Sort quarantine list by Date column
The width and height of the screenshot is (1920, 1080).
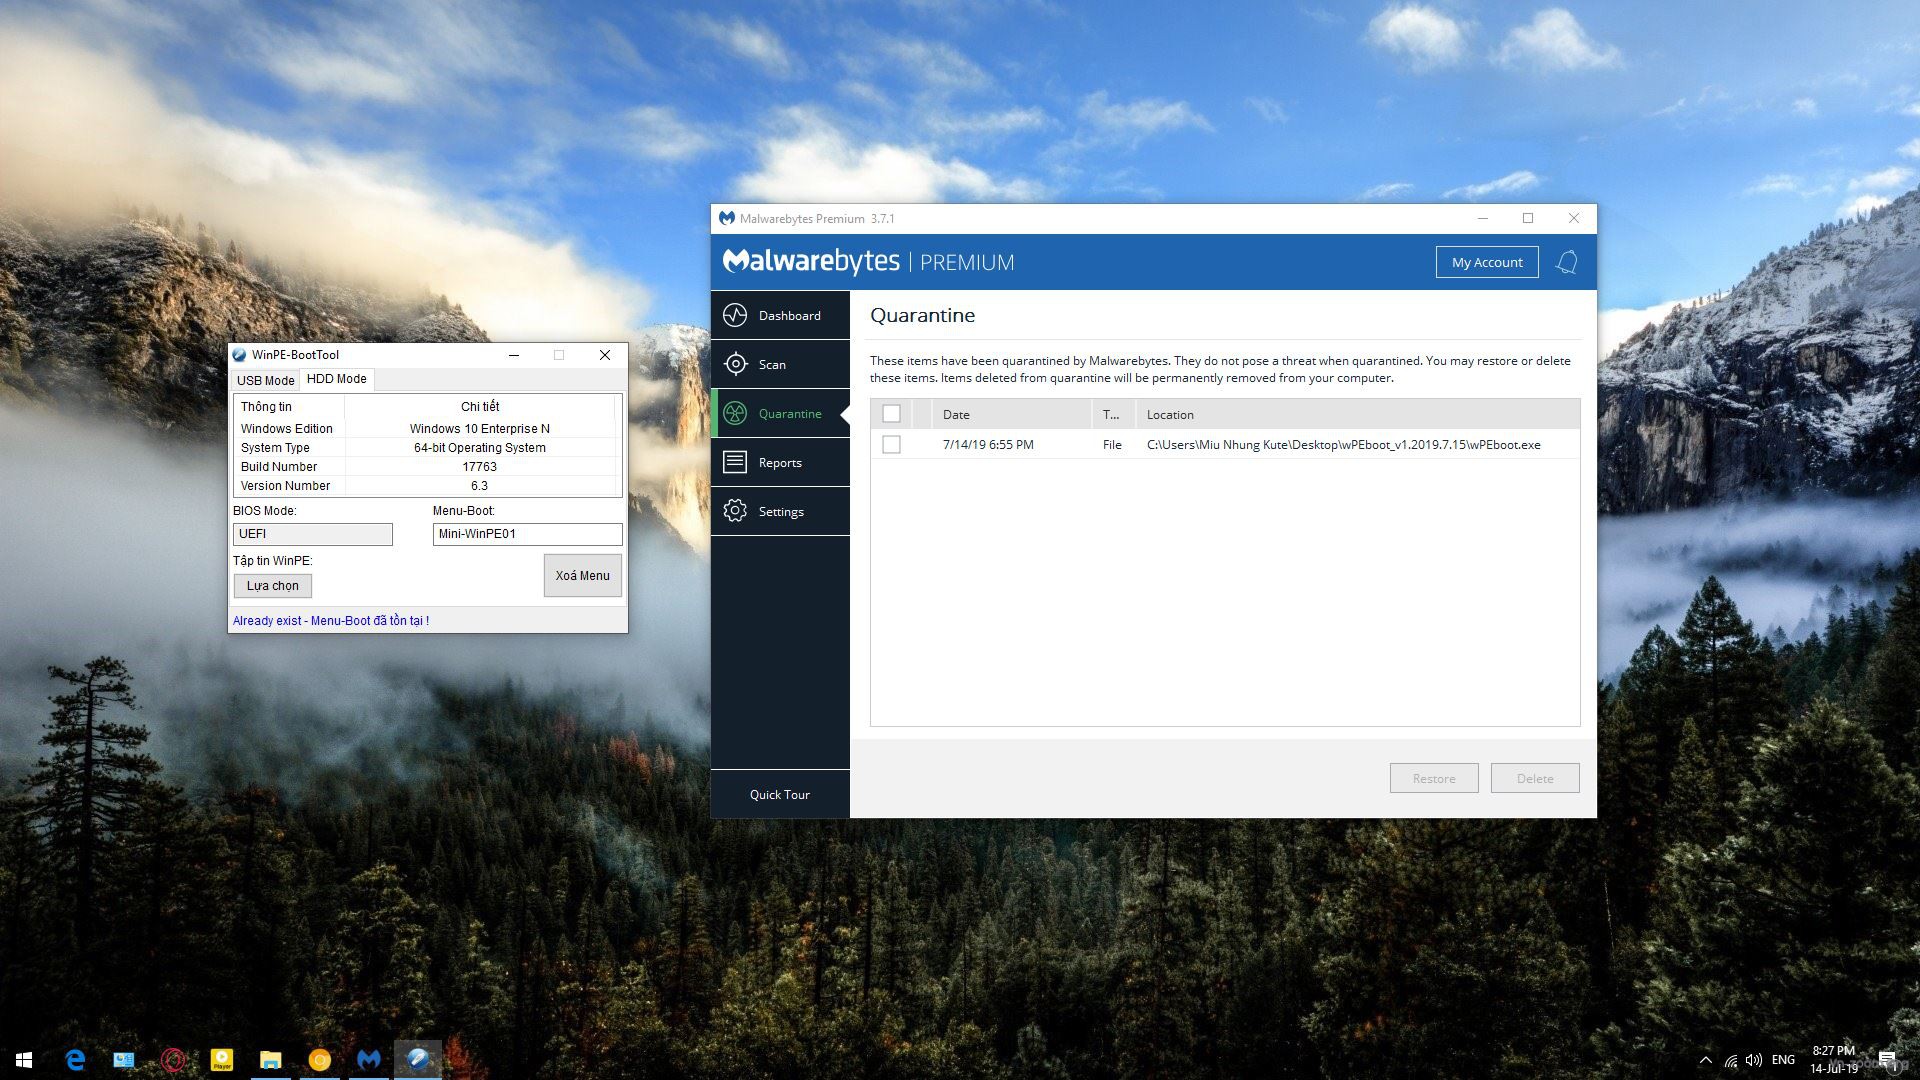[956, 414]
